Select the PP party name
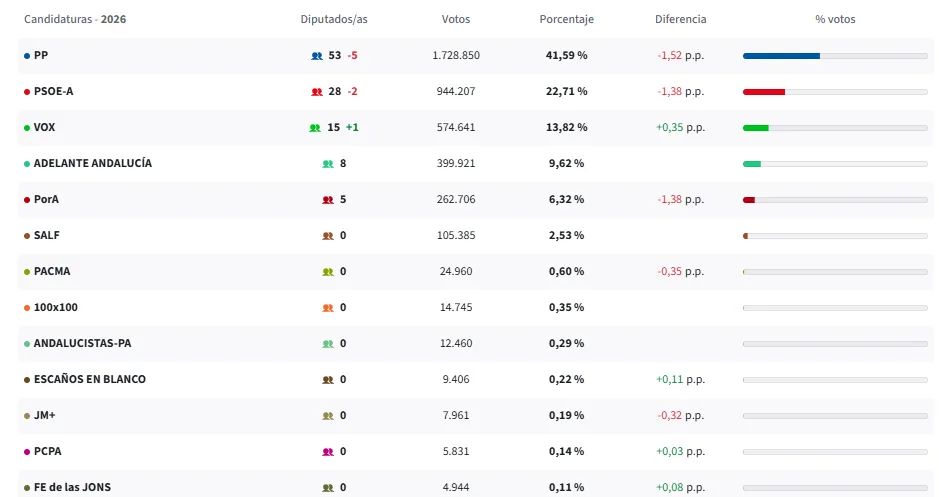This screenshot has height=497, width=939. (41, 55)
